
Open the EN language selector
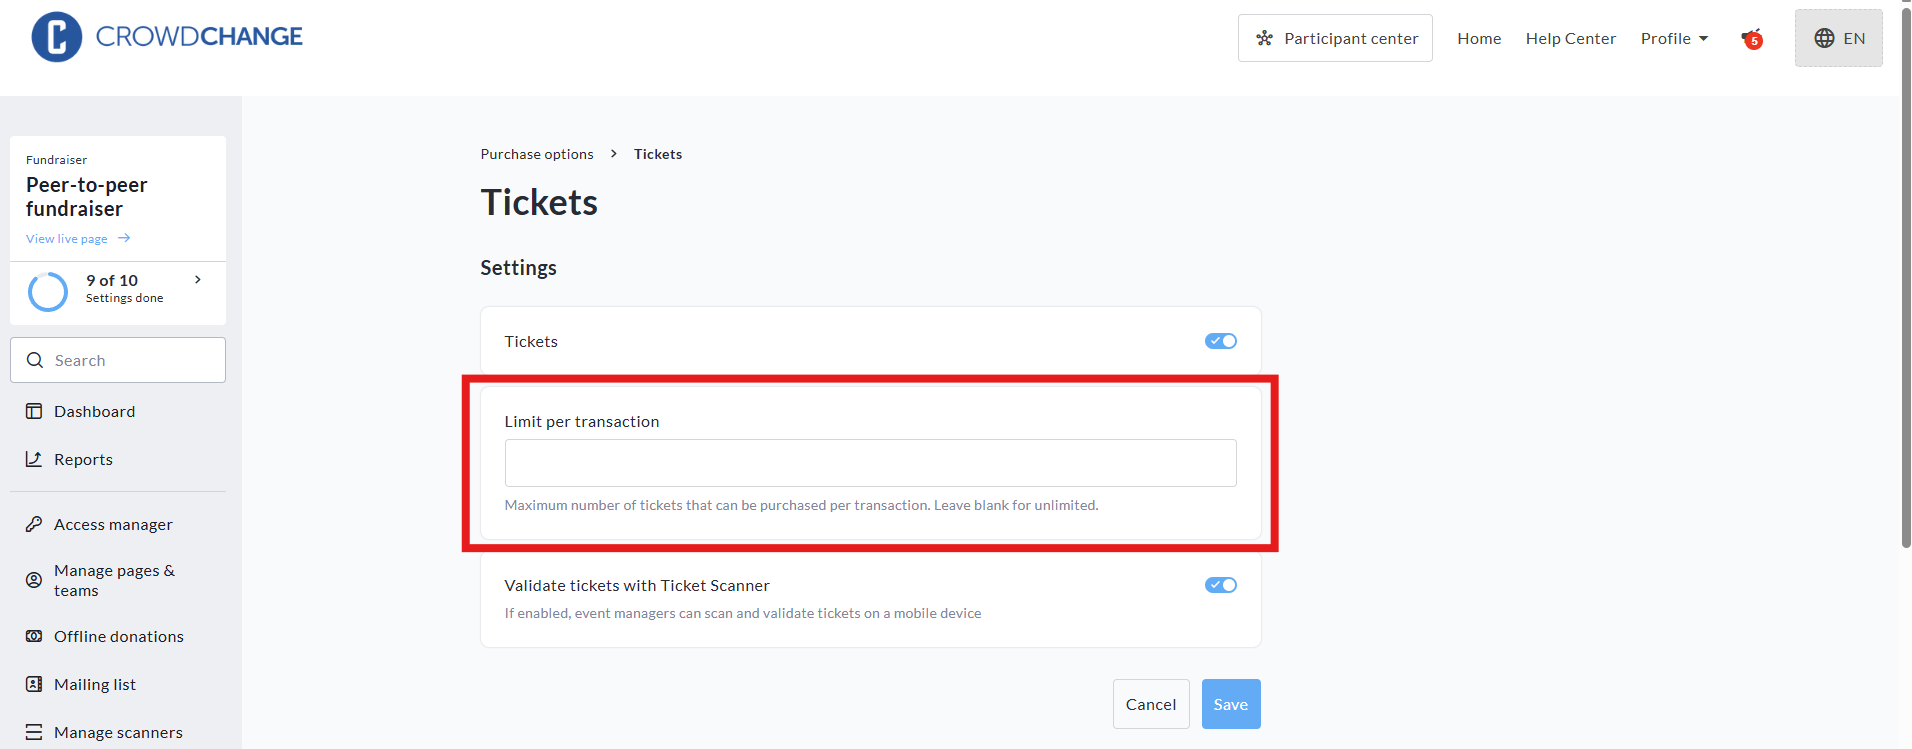[x=1838, y=38]
